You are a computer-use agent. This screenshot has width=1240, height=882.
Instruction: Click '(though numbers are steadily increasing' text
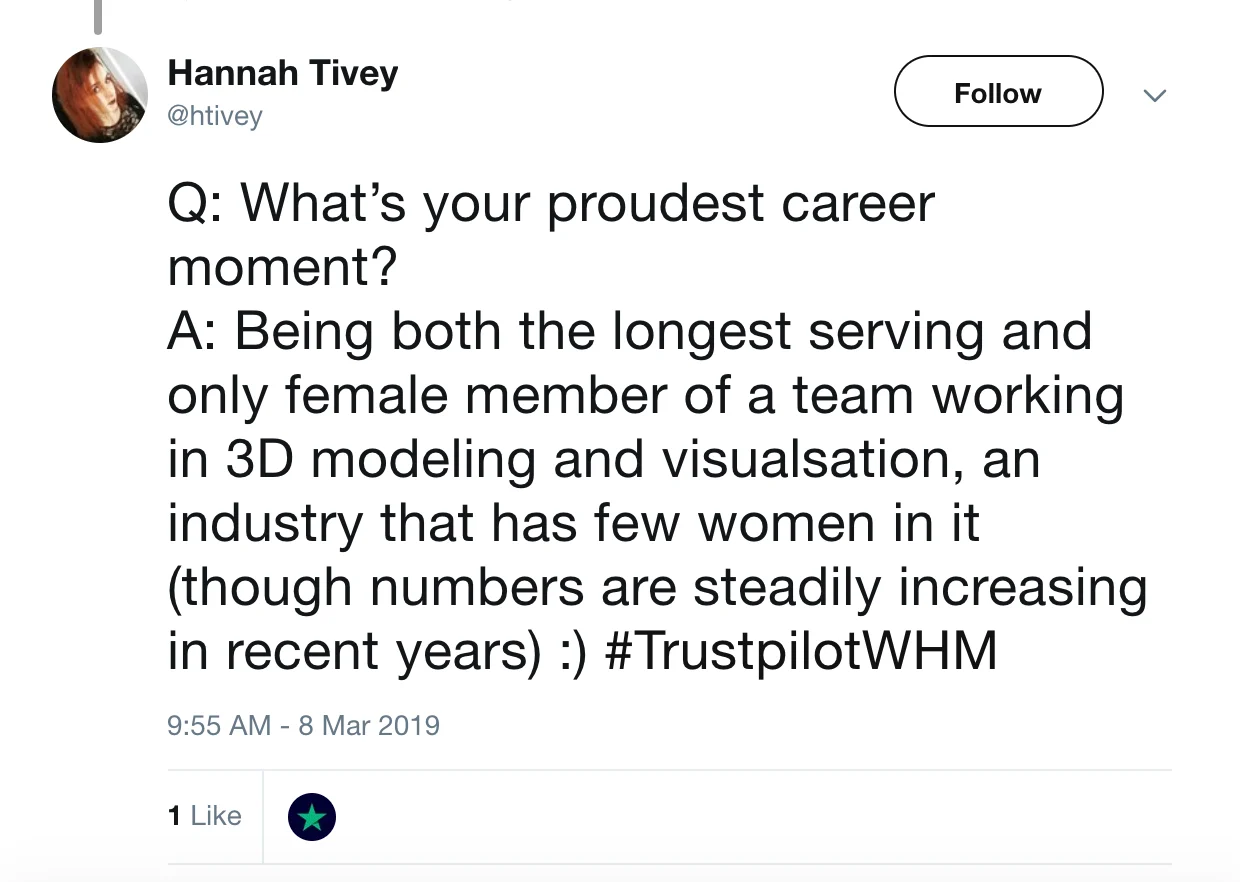[x=656, y=587]
